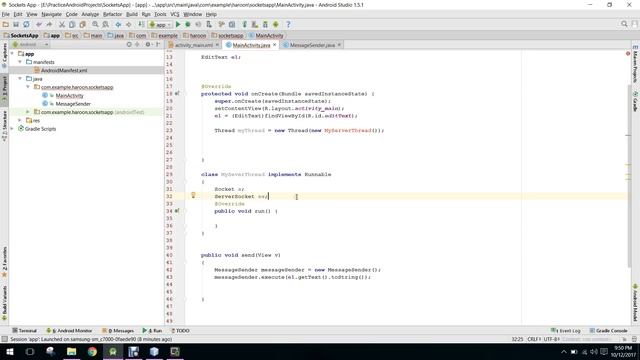Viewport: 640px width, 360px height.
Task: Click the Cut scissors icon
Action: 62,24
